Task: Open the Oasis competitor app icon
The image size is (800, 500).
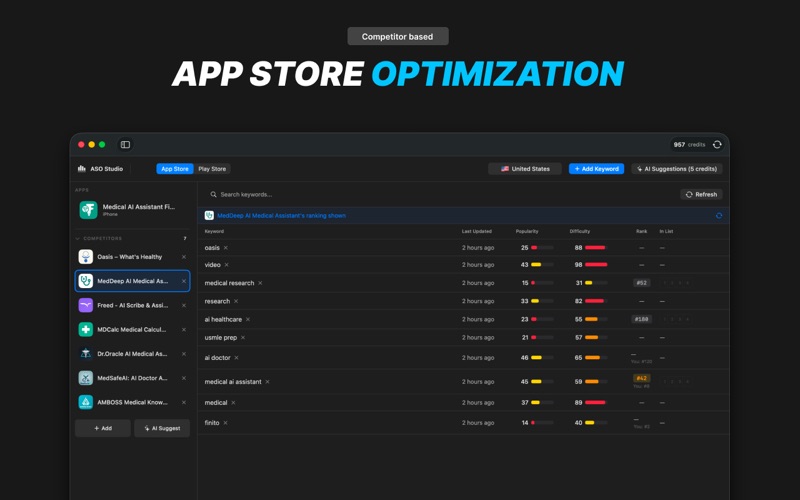Action: (86, 257)
